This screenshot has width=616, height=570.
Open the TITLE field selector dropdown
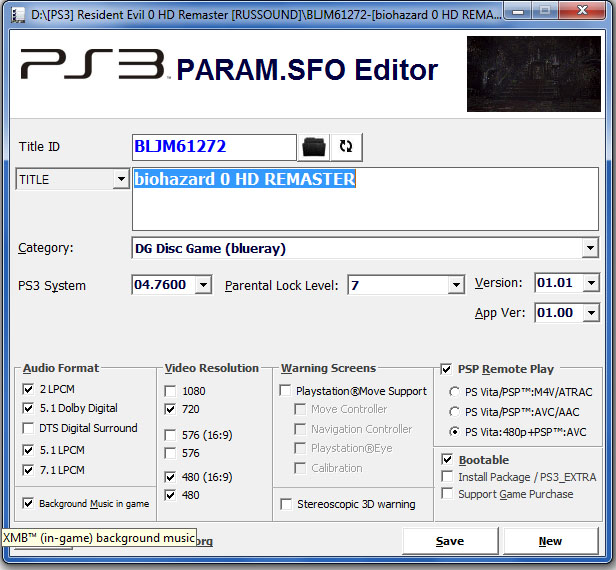pyautogui.click(x=120, y=180)
